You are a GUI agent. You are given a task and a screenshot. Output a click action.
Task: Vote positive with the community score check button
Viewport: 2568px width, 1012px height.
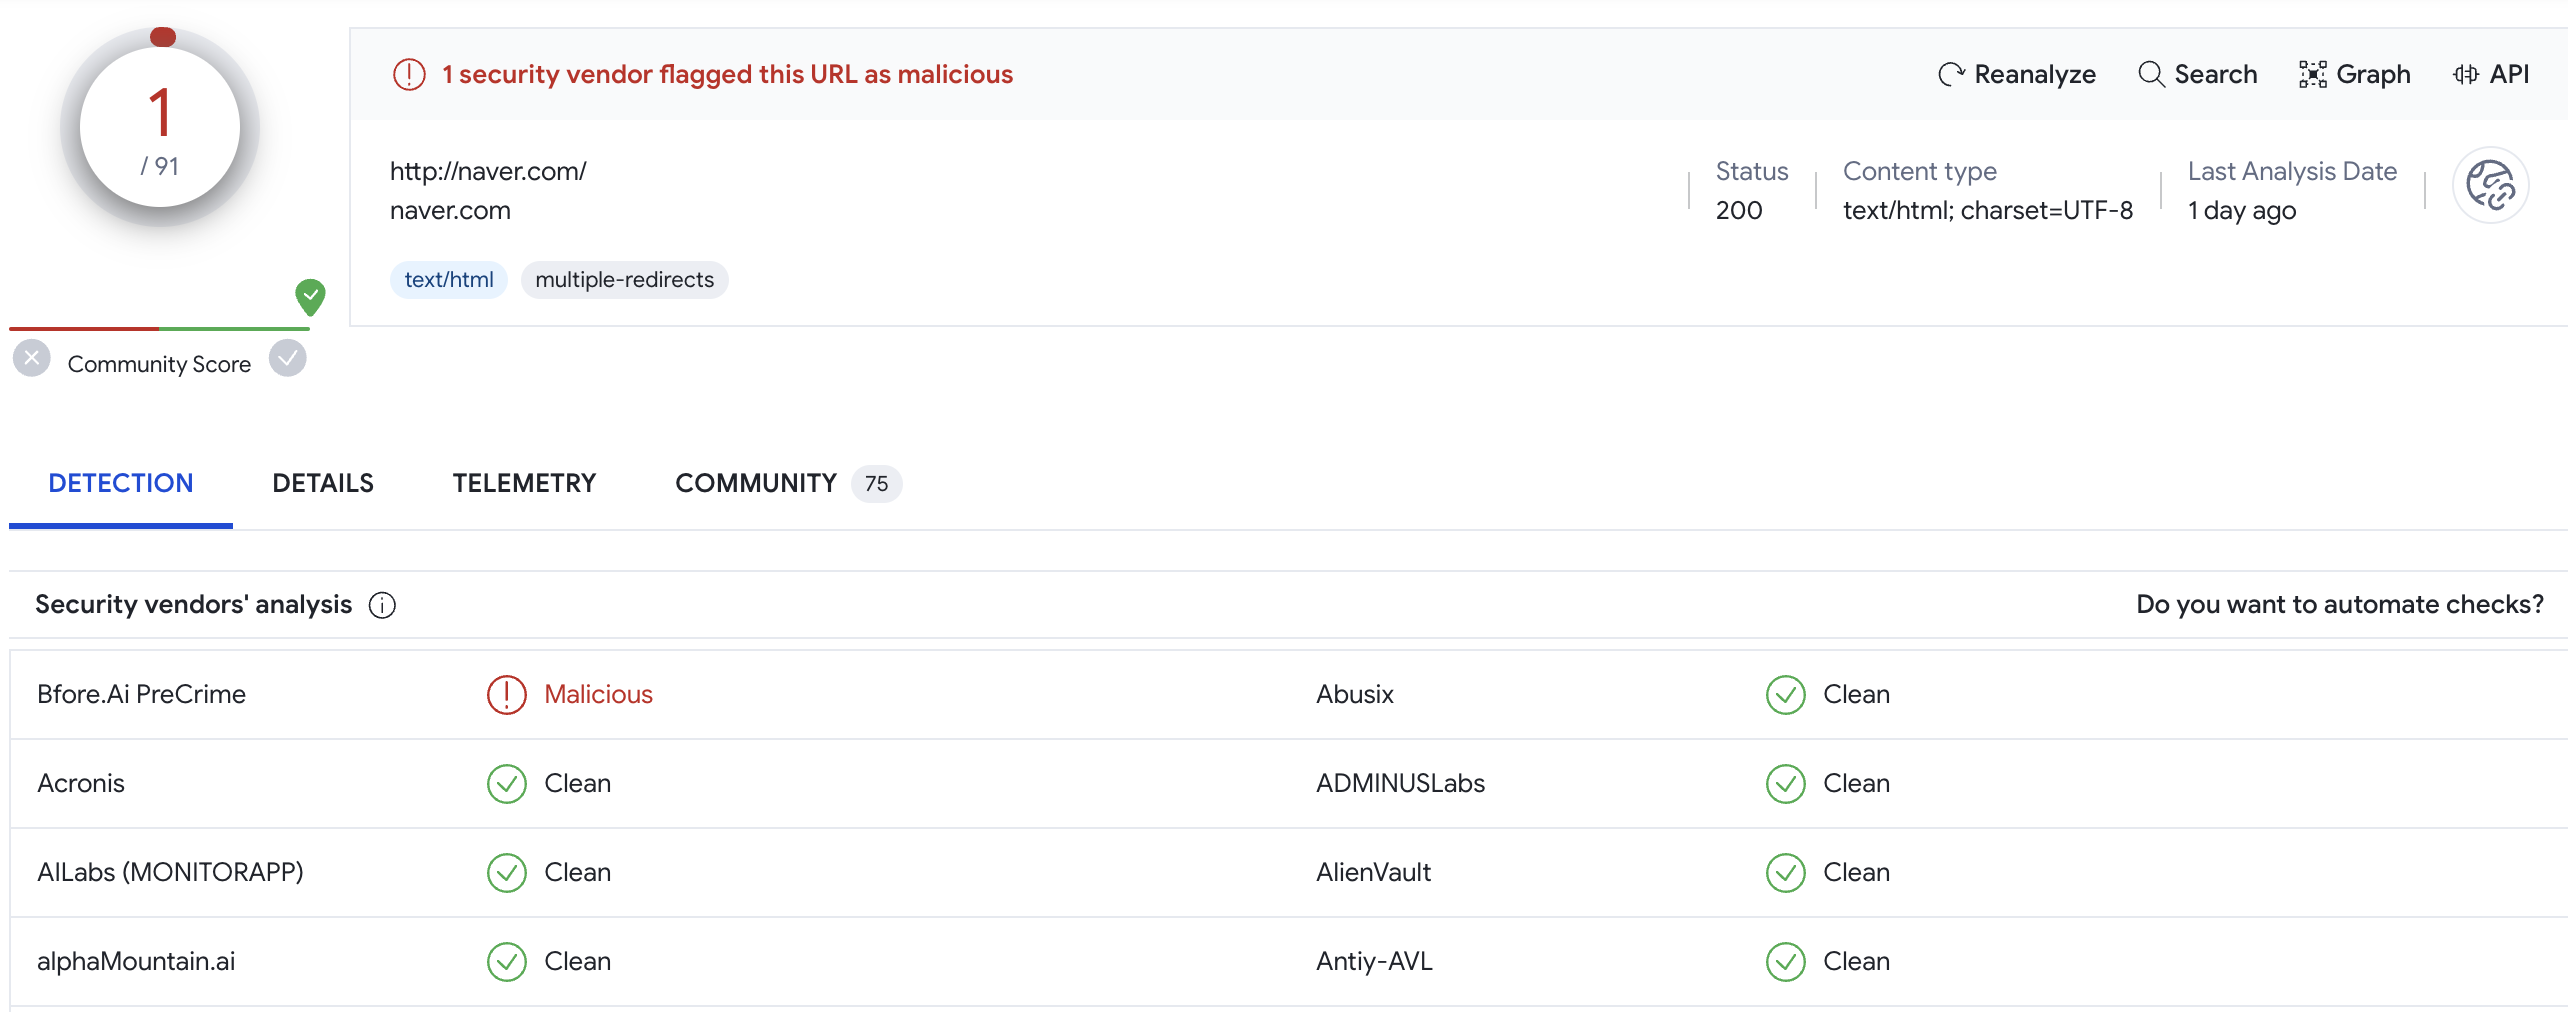click(288, 358)
